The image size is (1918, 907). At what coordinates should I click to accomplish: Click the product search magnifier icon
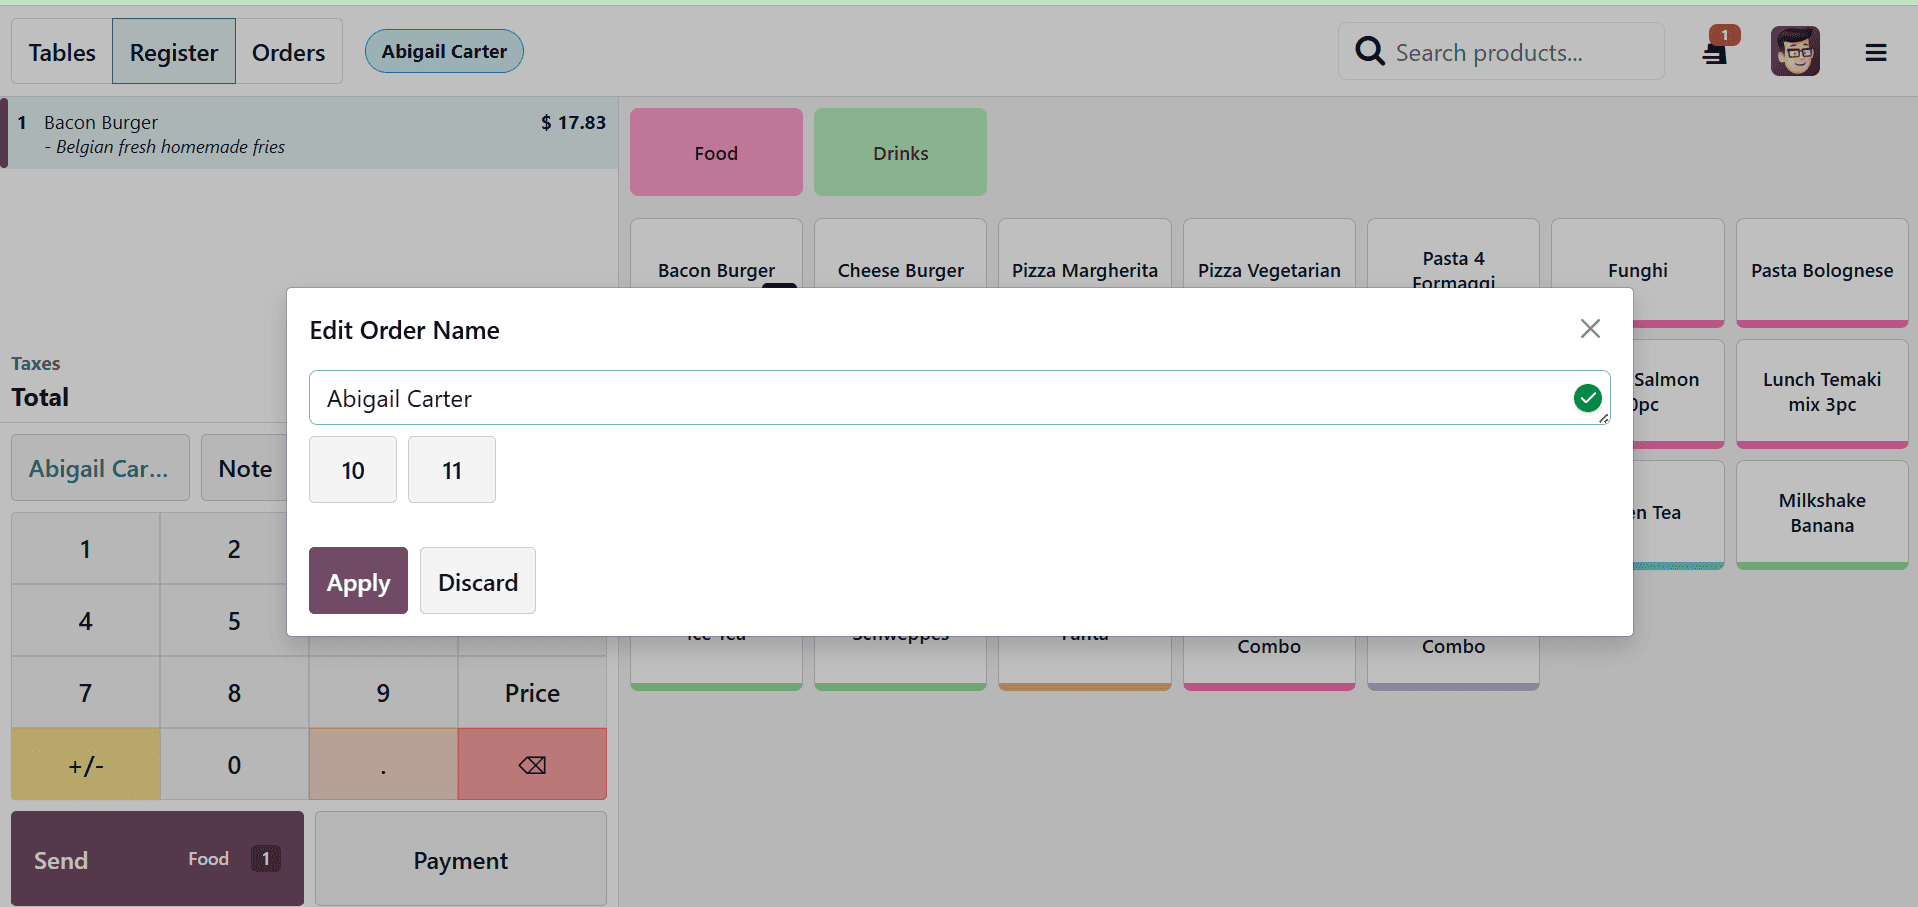click(1368, 51)
